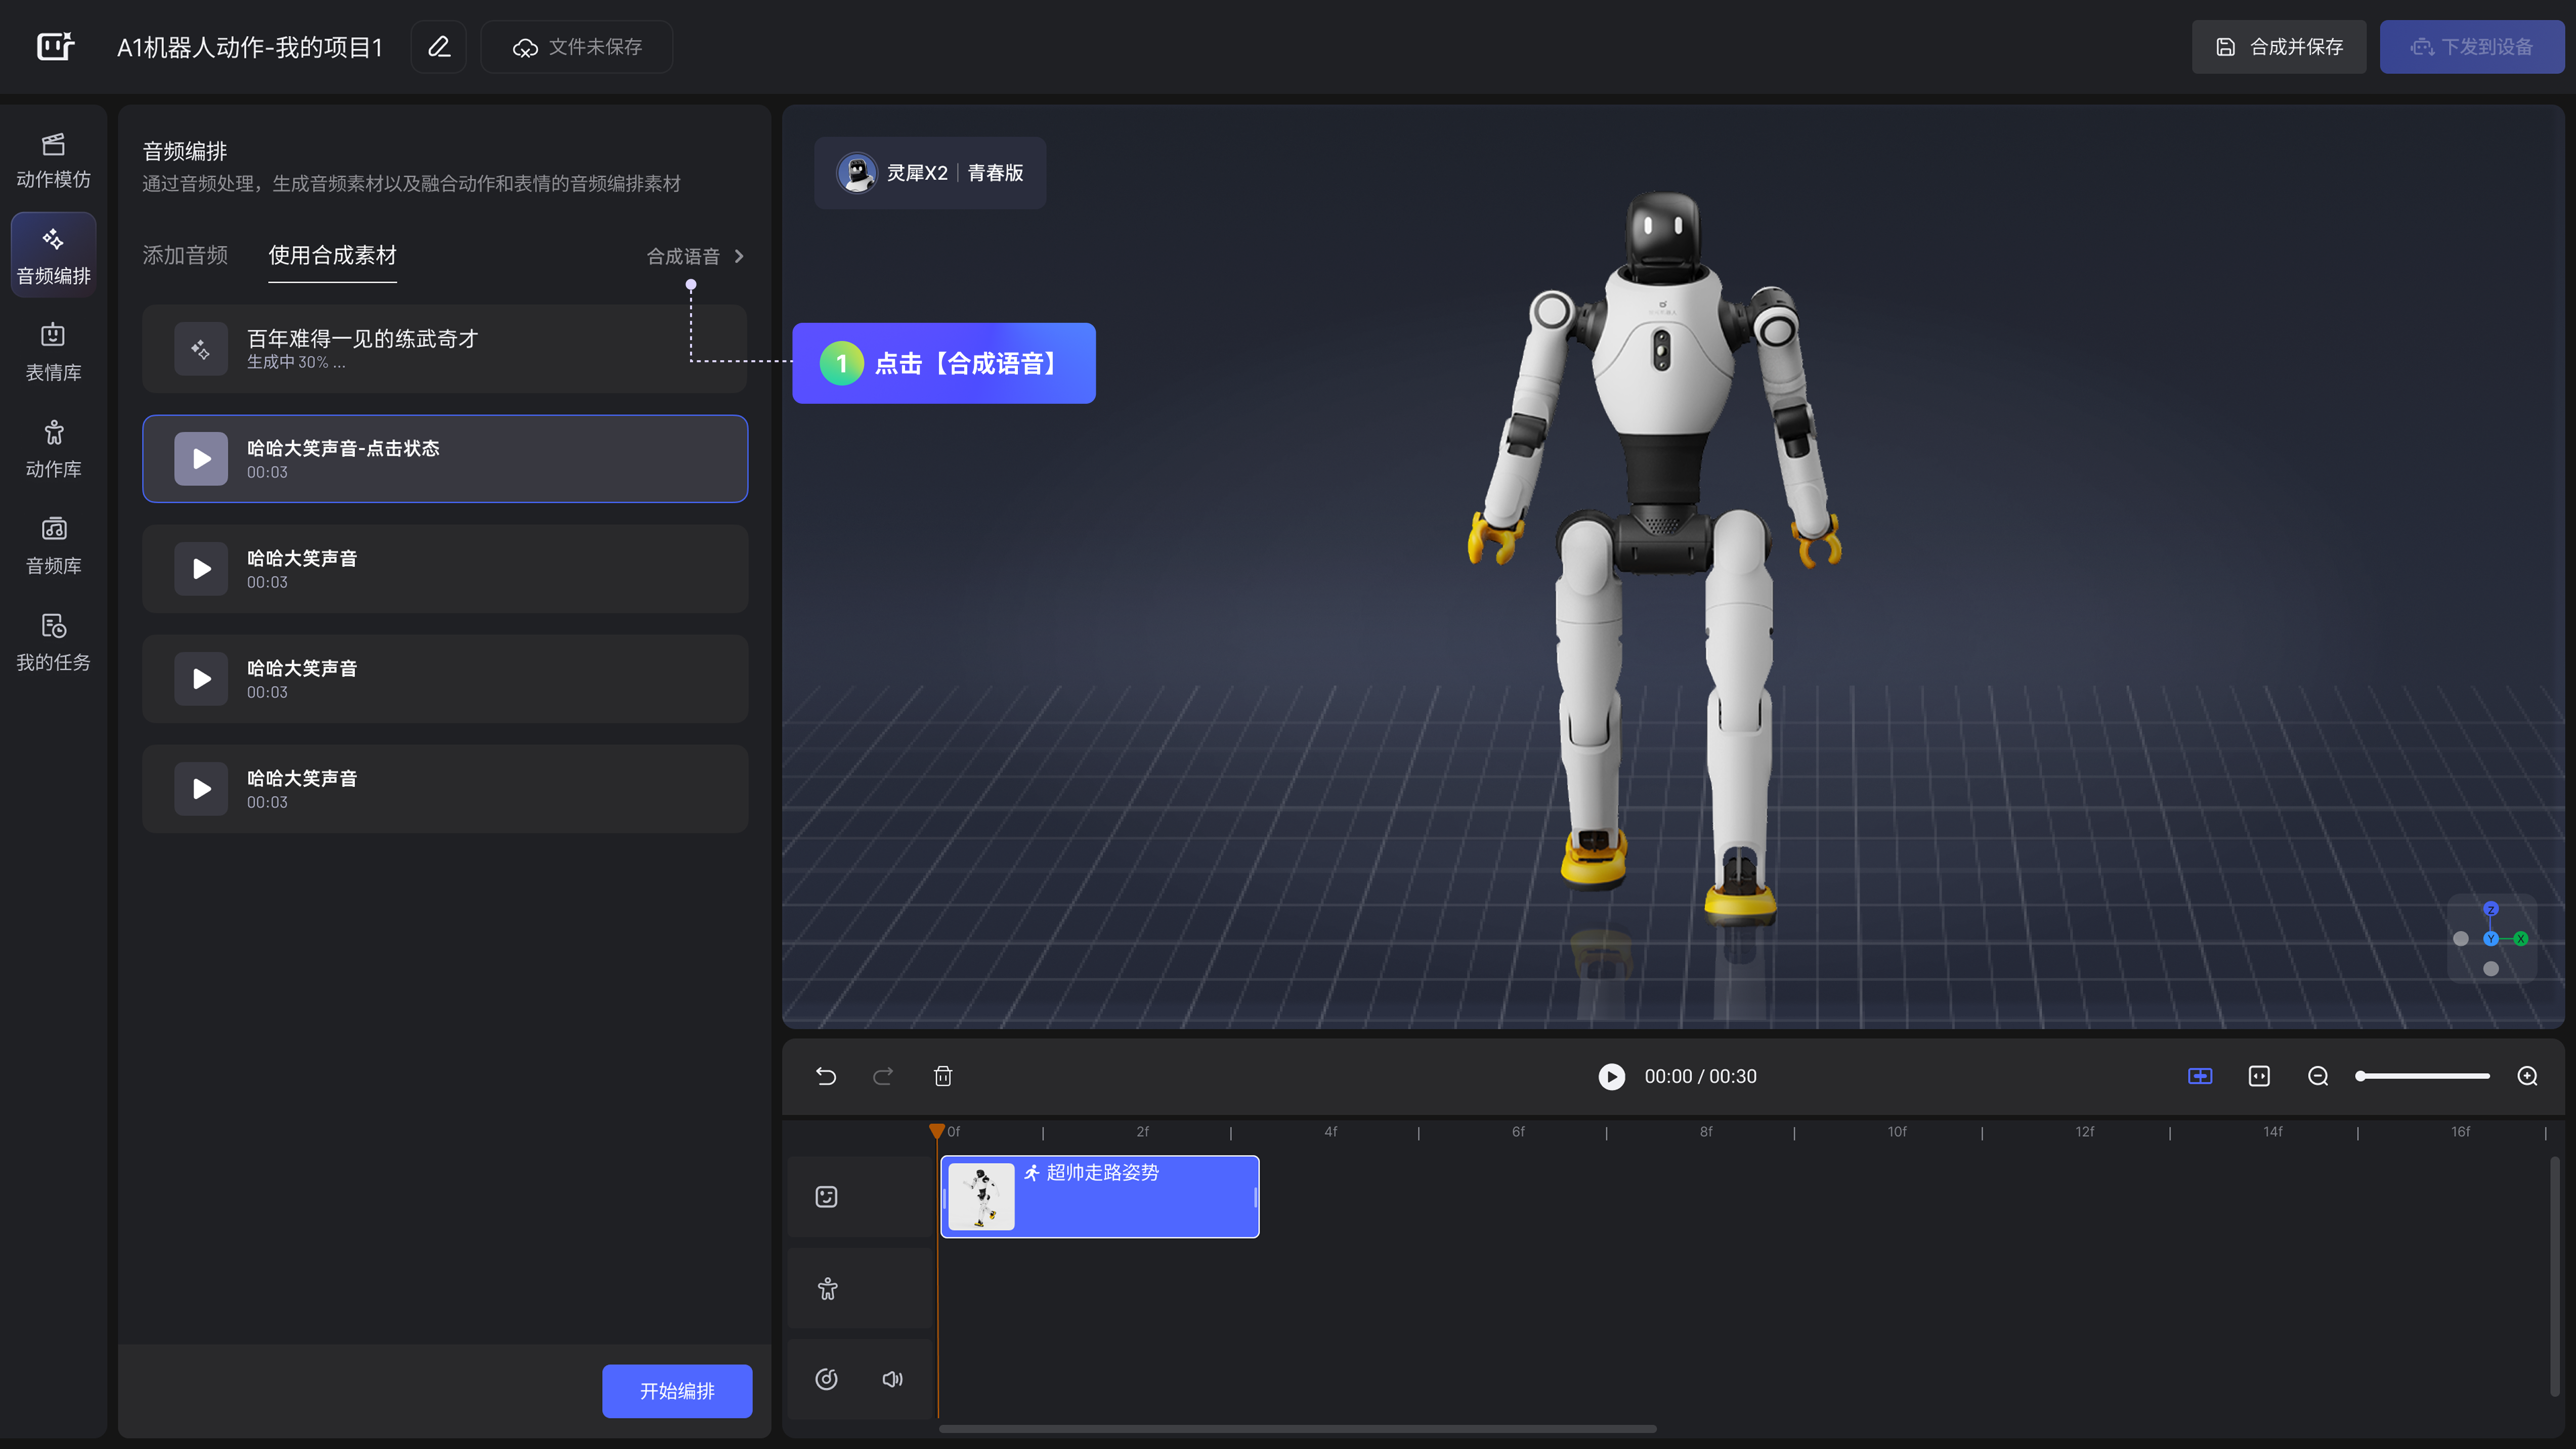Open the 表情库 expression library
2576x1449 pixels.
coord(53,352)
